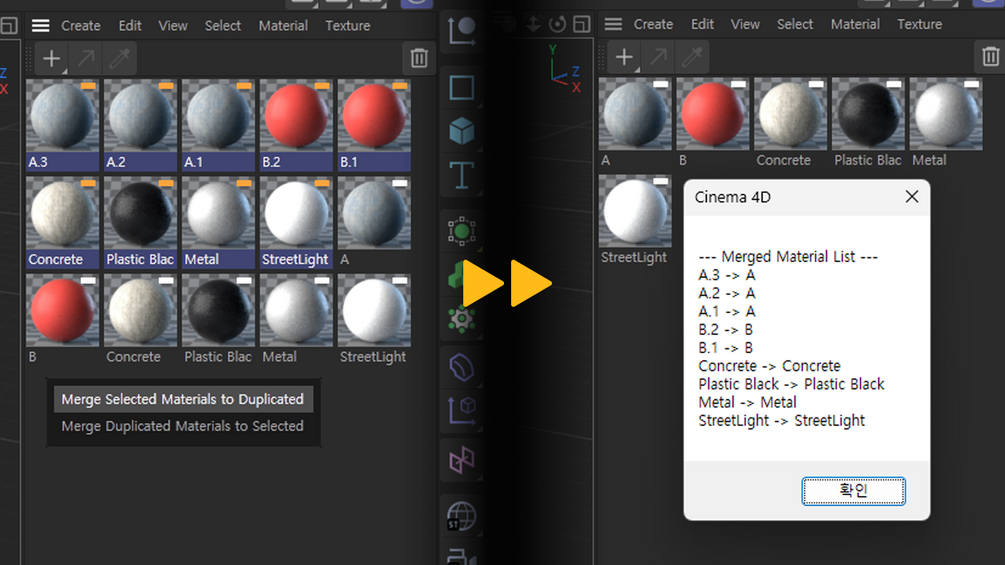
Task: Open Material menu in left panel
Action: pos(283,26)
